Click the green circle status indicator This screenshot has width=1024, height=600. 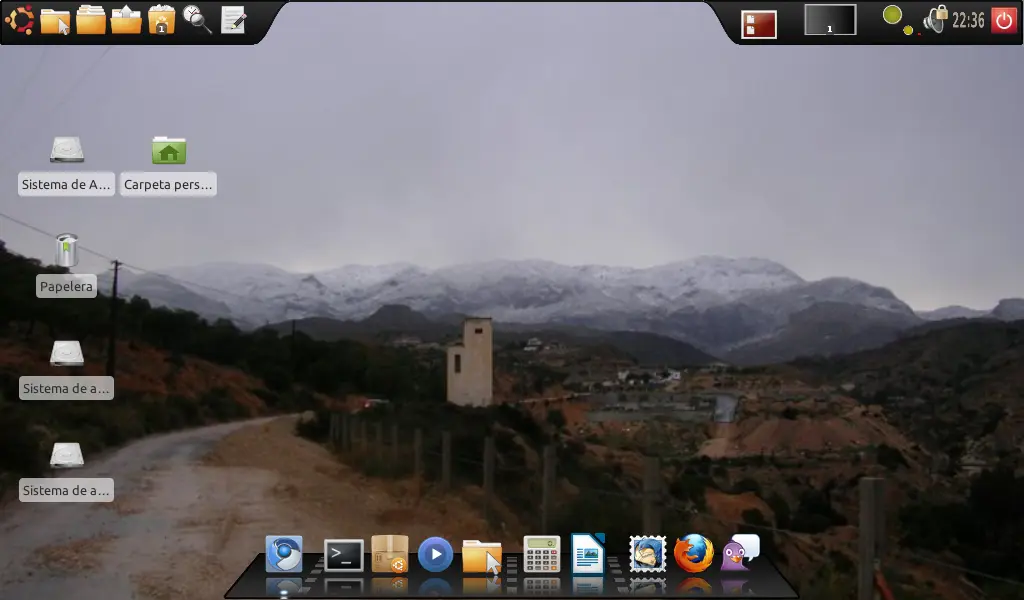pyautogui.click(x=892, y=15)
